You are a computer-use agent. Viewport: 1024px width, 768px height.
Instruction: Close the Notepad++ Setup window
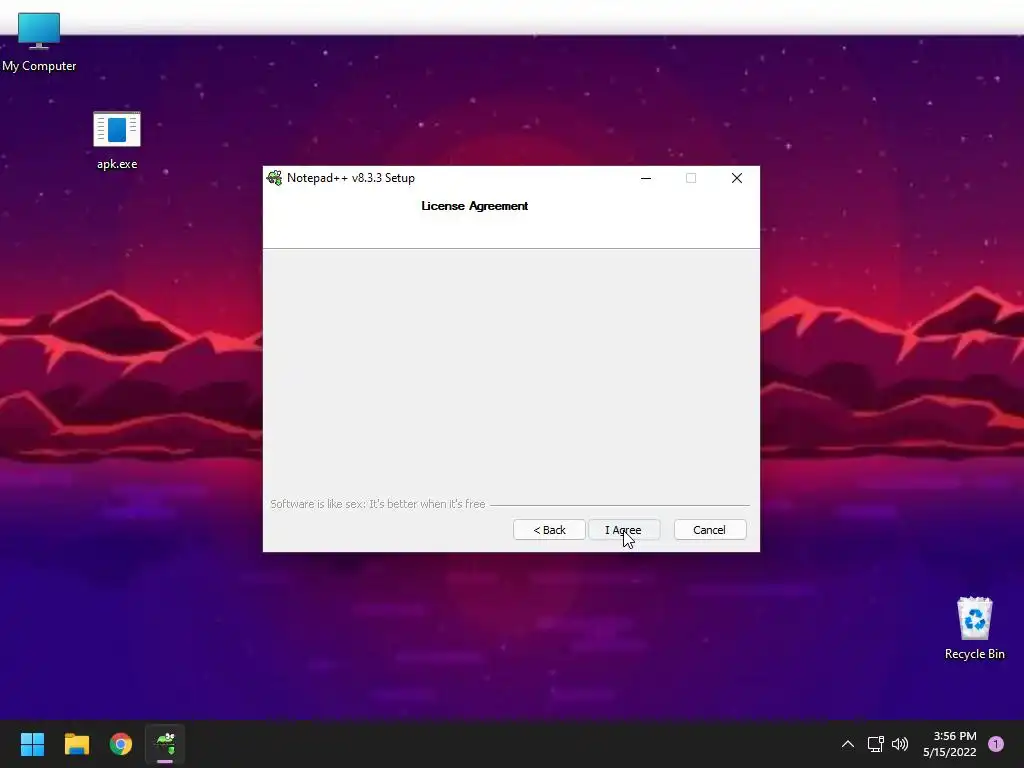[x=737, y=178]
